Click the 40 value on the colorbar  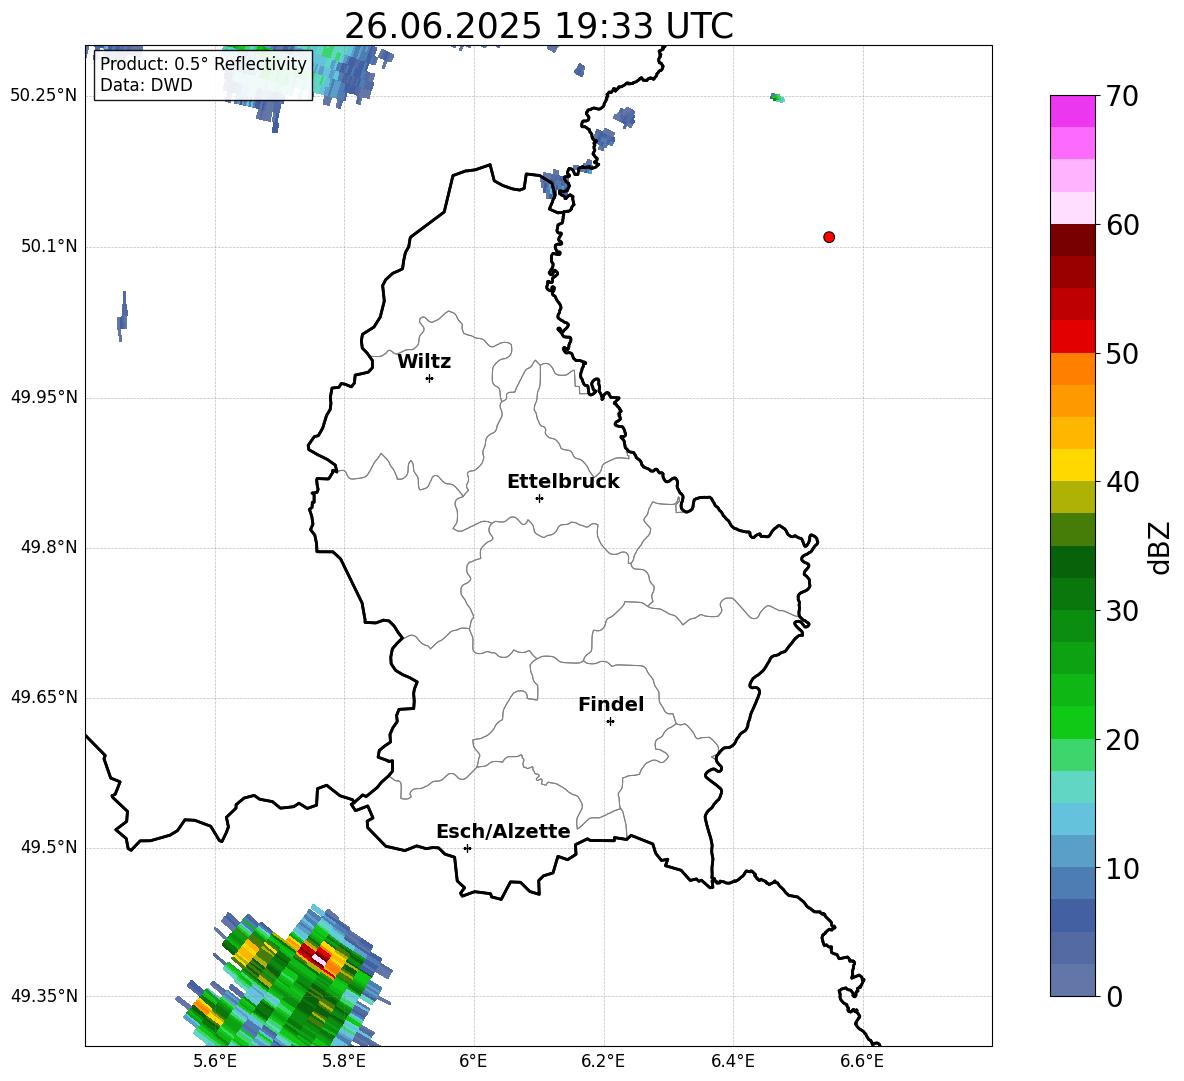[1122, 482]
